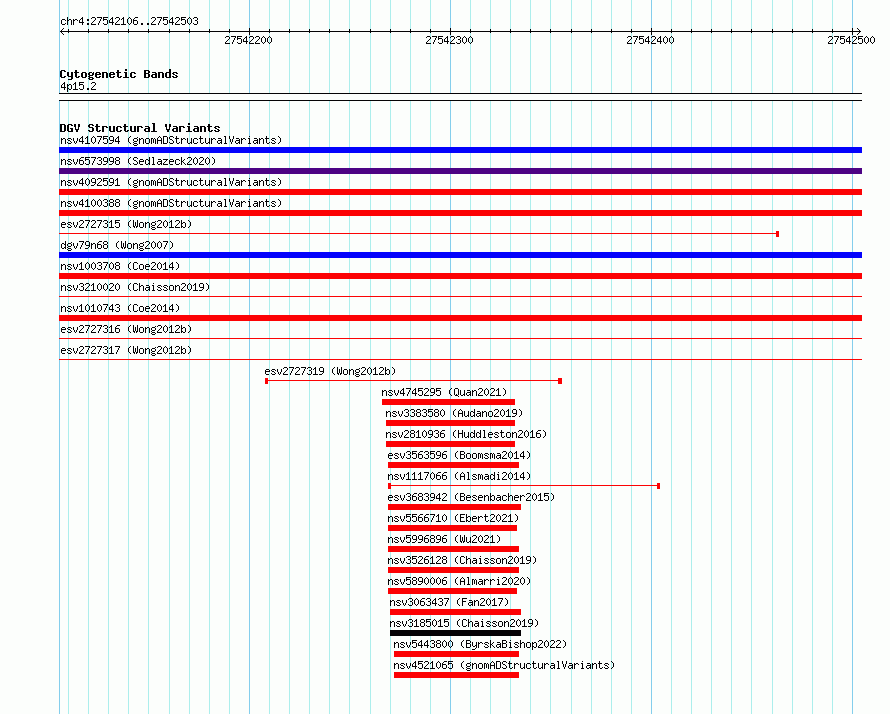Viewport: 890px width, 714px height.
Task: Click the red bar under esv3683942
Action: 455,507
